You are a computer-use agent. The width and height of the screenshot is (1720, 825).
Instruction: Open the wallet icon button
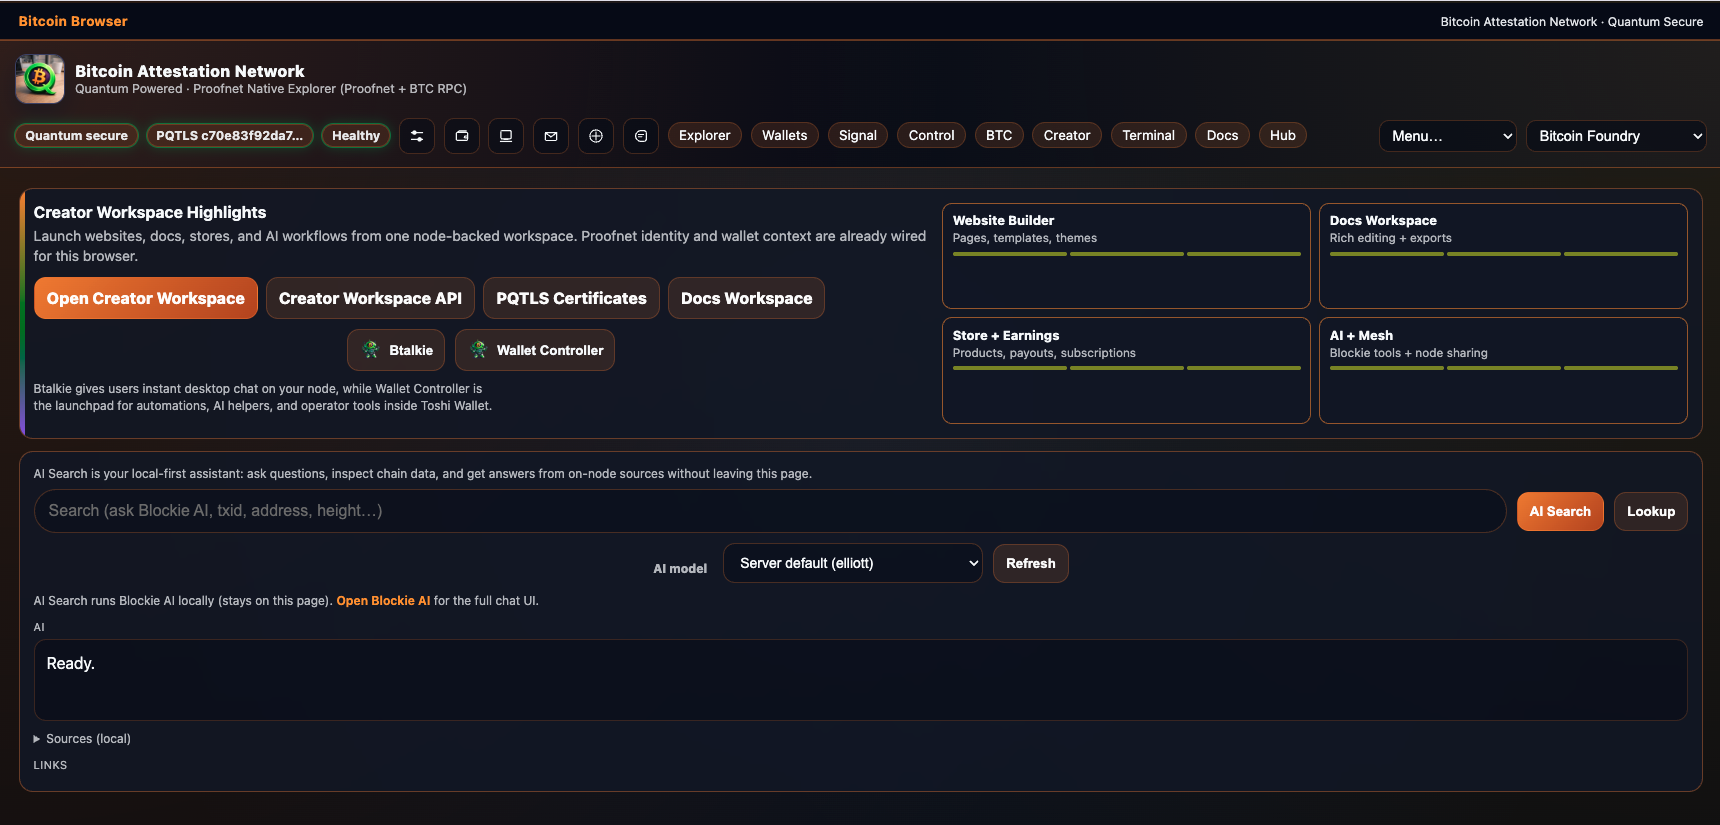point(462,136)
